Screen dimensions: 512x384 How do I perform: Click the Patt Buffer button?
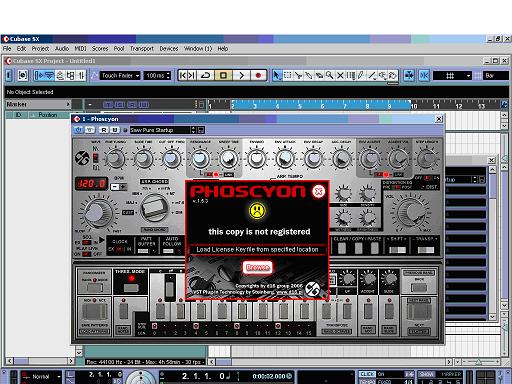pyautogui.click(x=143, y=251)
